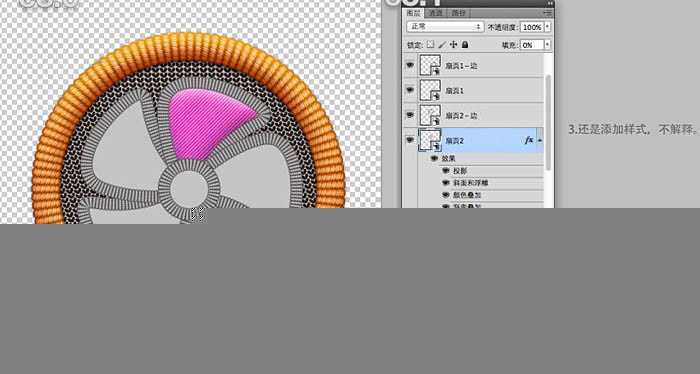The width and height of the screenshot is (700, 374).
Task: Hide the 扇页1 layer
Action: (410, 90)
